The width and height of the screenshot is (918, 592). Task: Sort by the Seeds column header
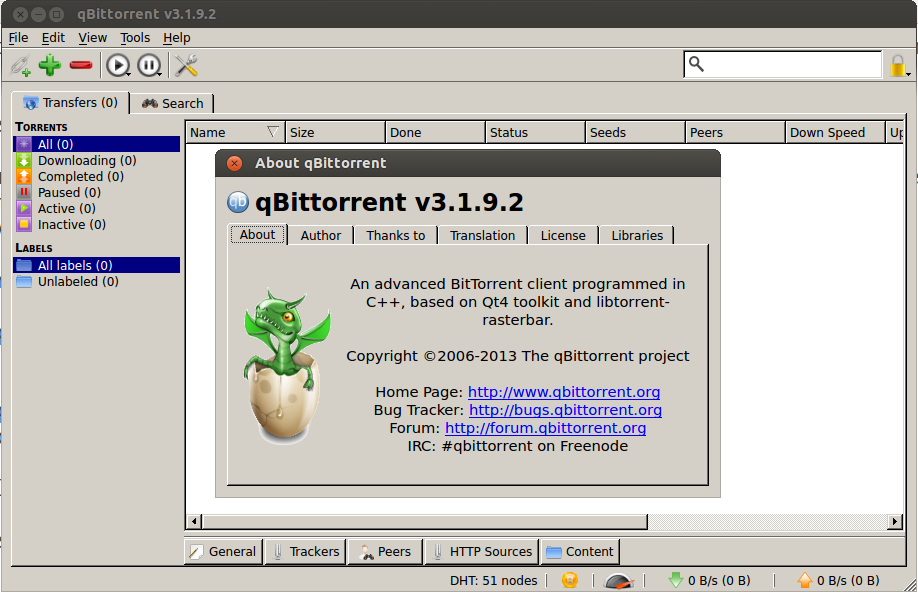click(635, 132)
